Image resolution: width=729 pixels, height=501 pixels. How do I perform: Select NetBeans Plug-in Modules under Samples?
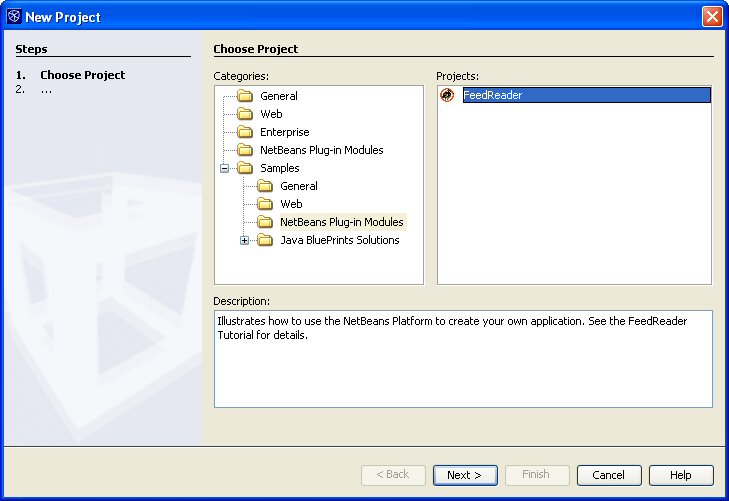click(342, 222)
